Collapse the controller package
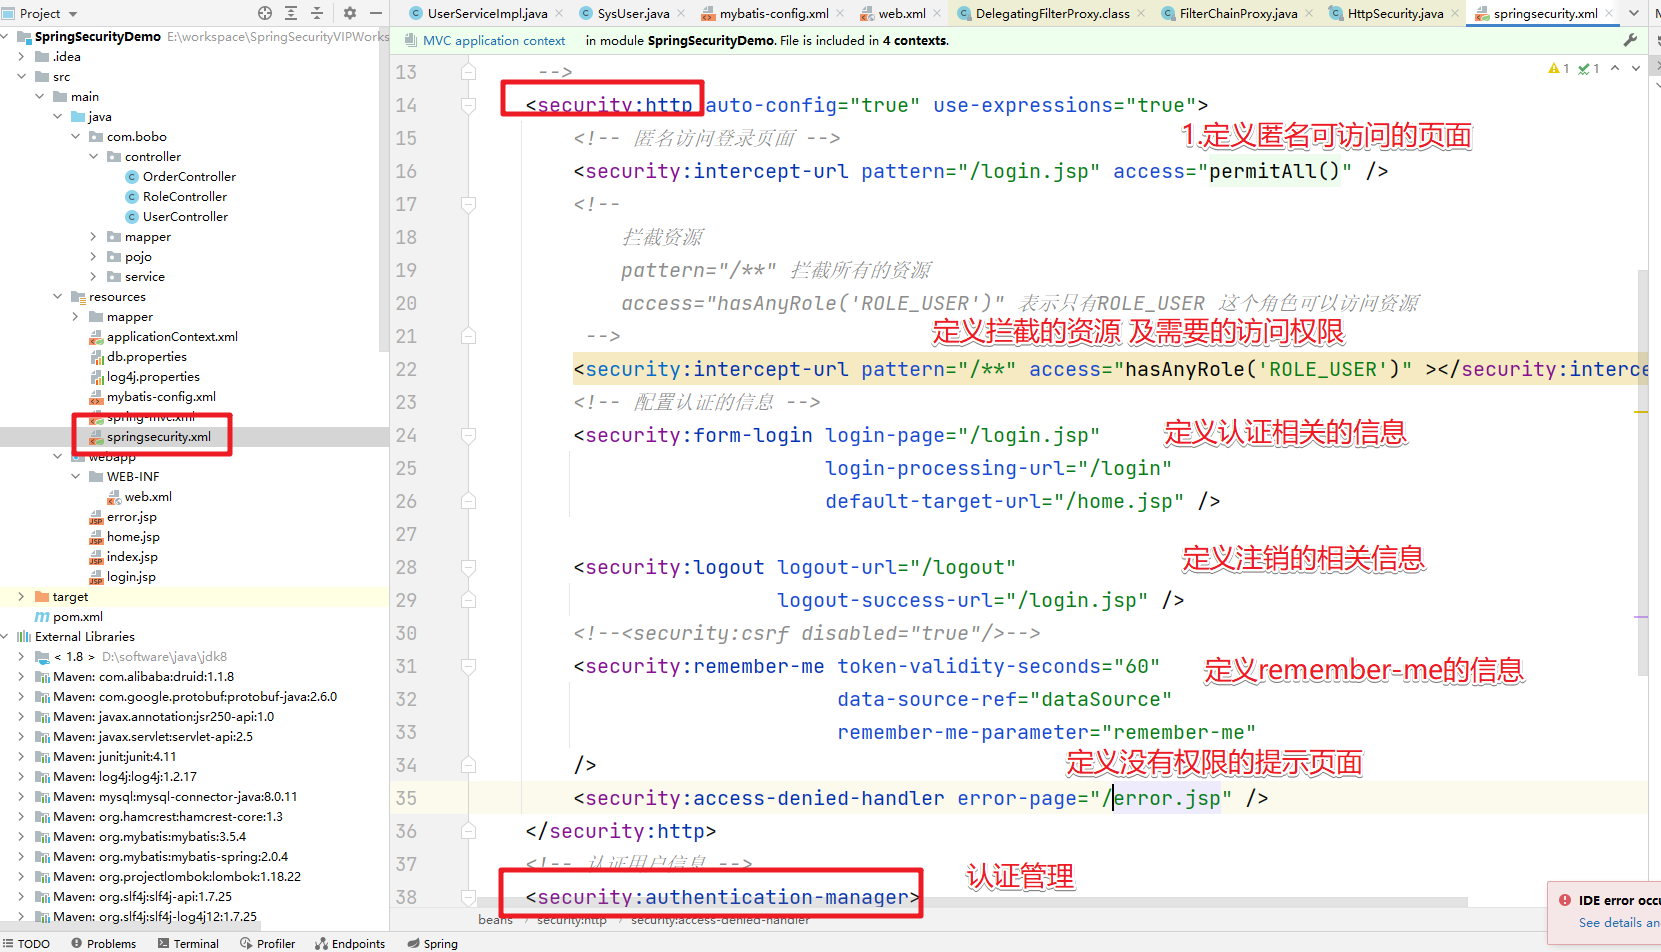The height and width of the screenshot is (952, 1661). coord(93,156)
